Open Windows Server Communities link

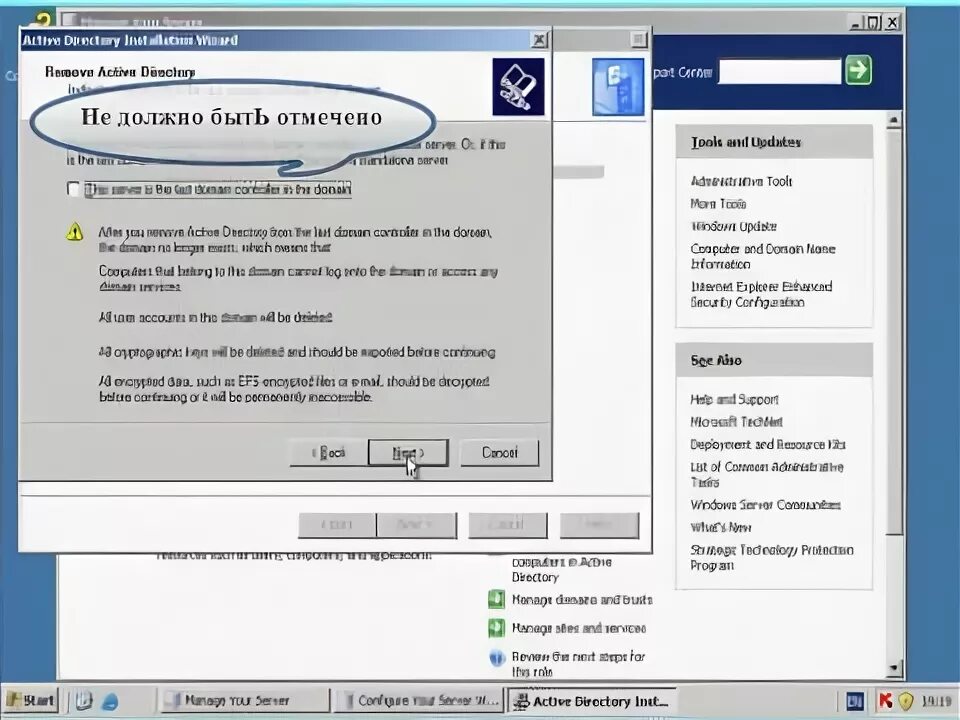tap(765, 505)
